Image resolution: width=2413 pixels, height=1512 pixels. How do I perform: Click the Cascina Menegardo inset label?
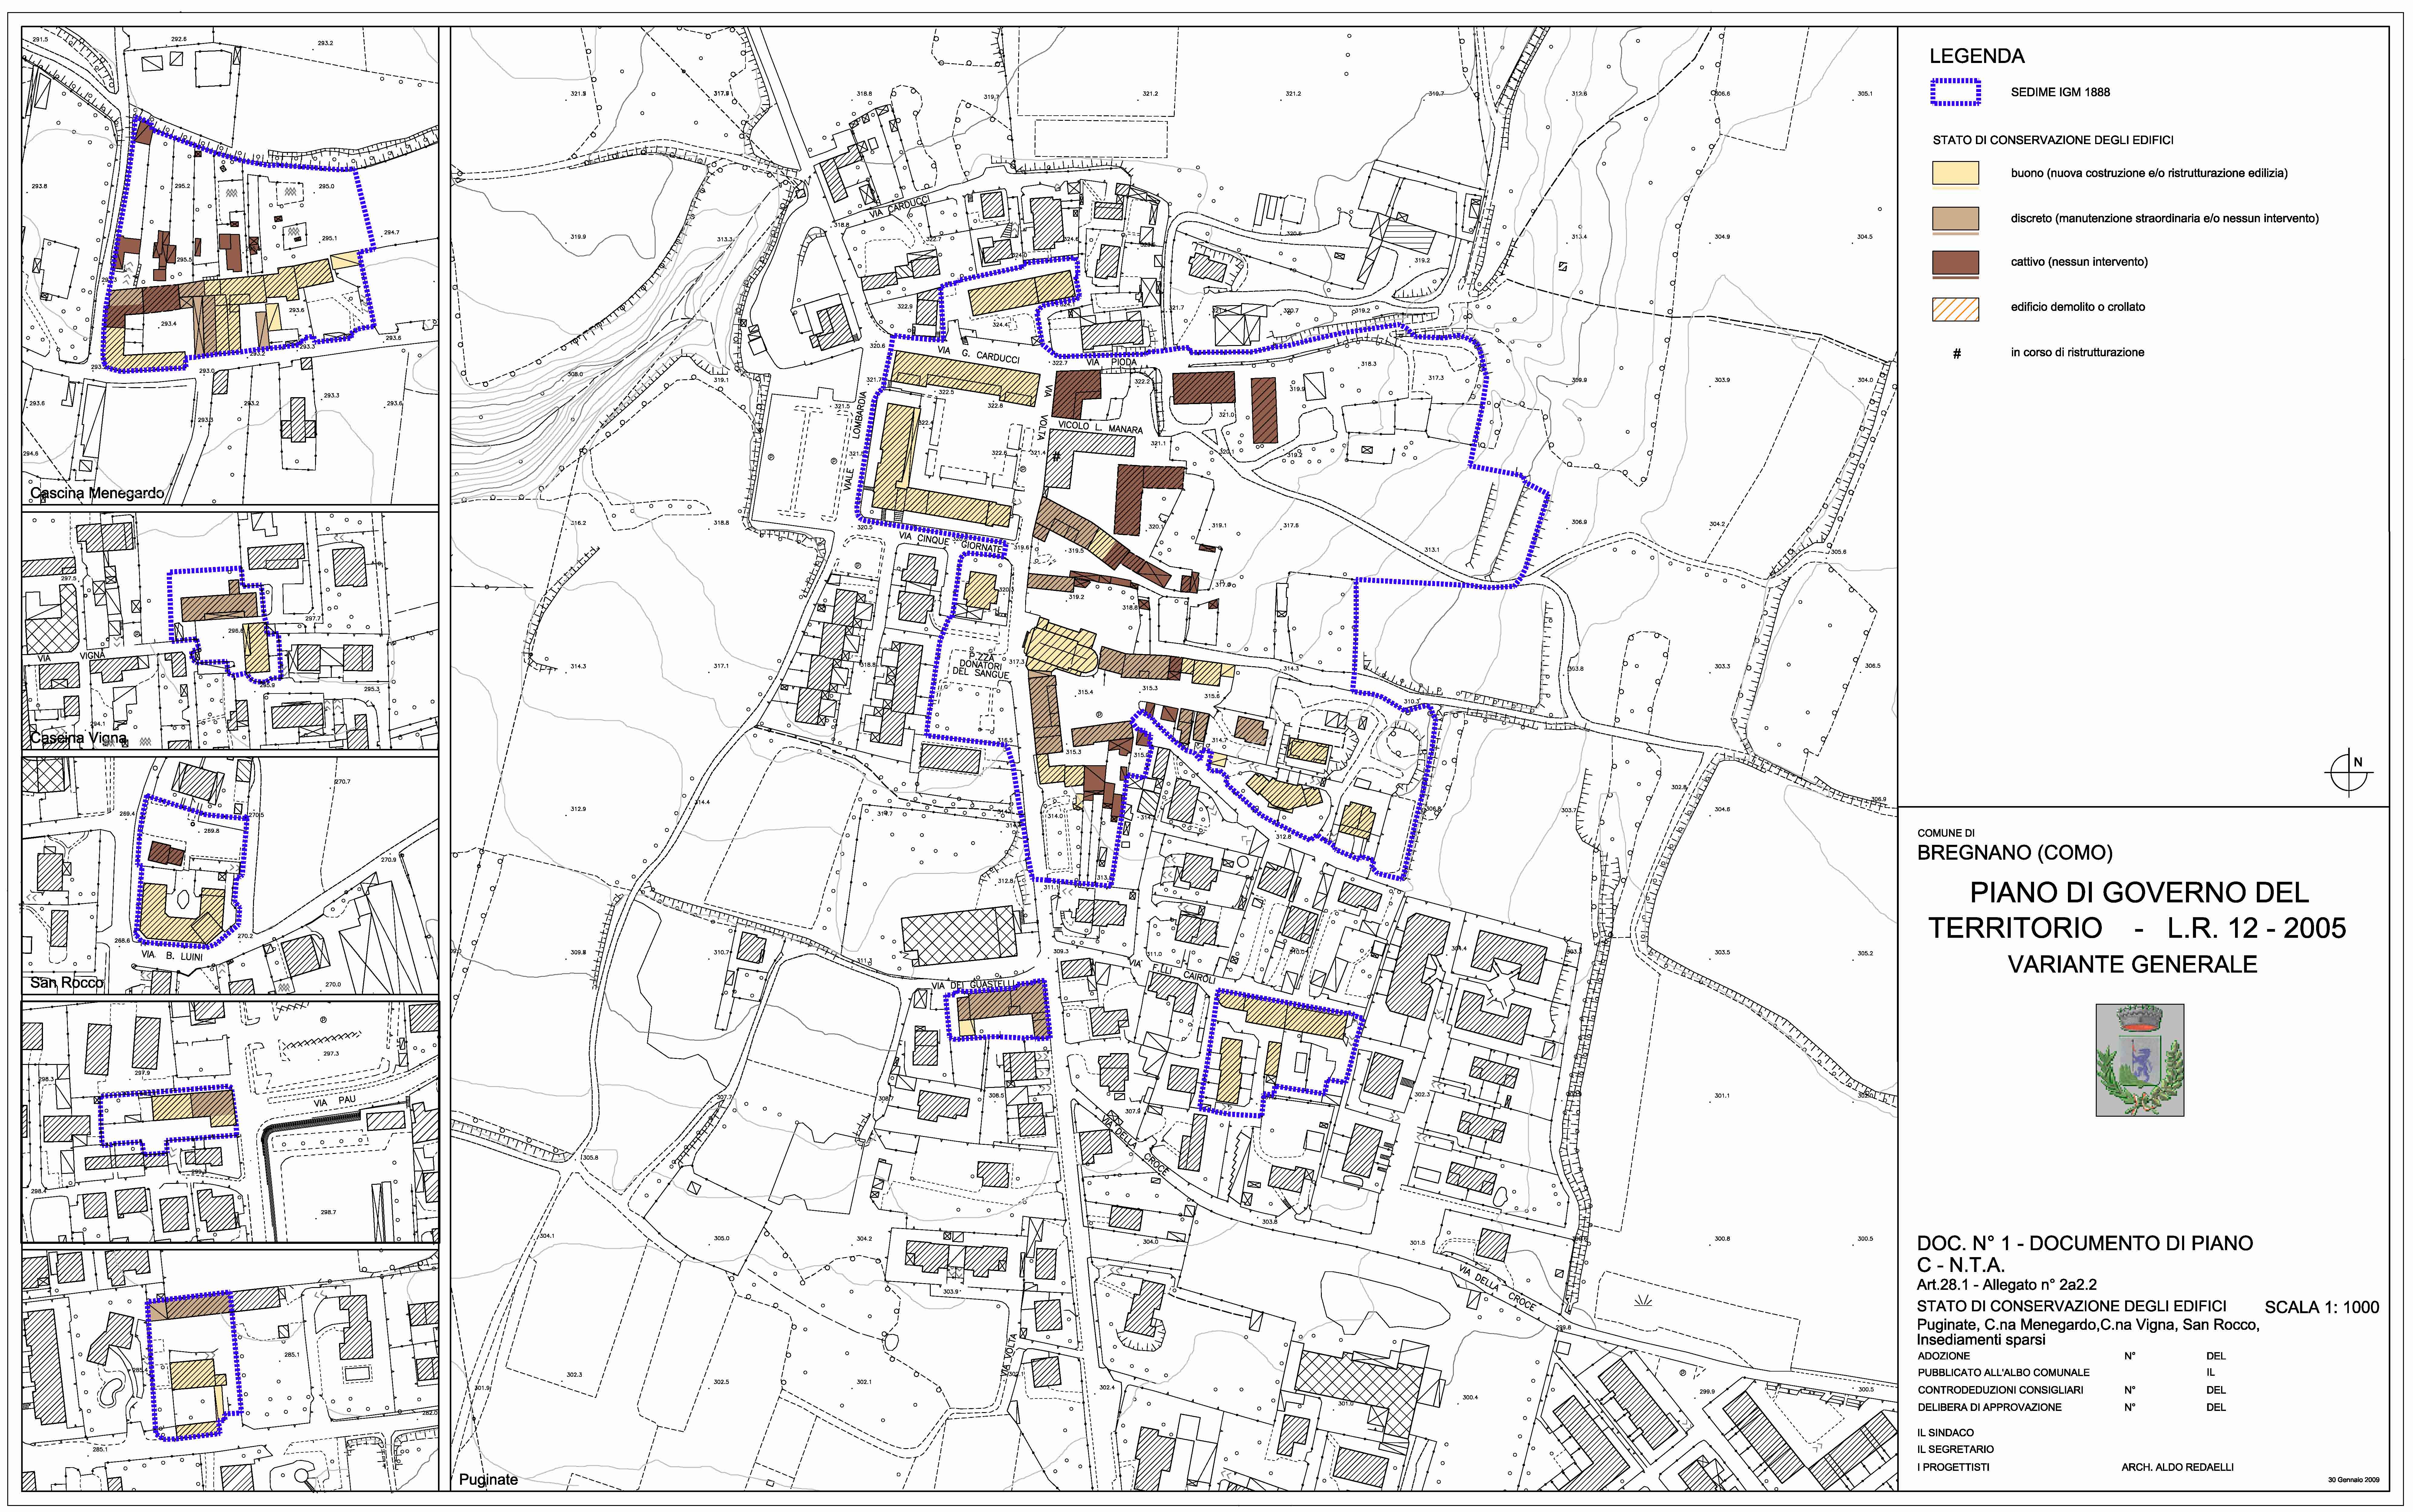(97, 493)
